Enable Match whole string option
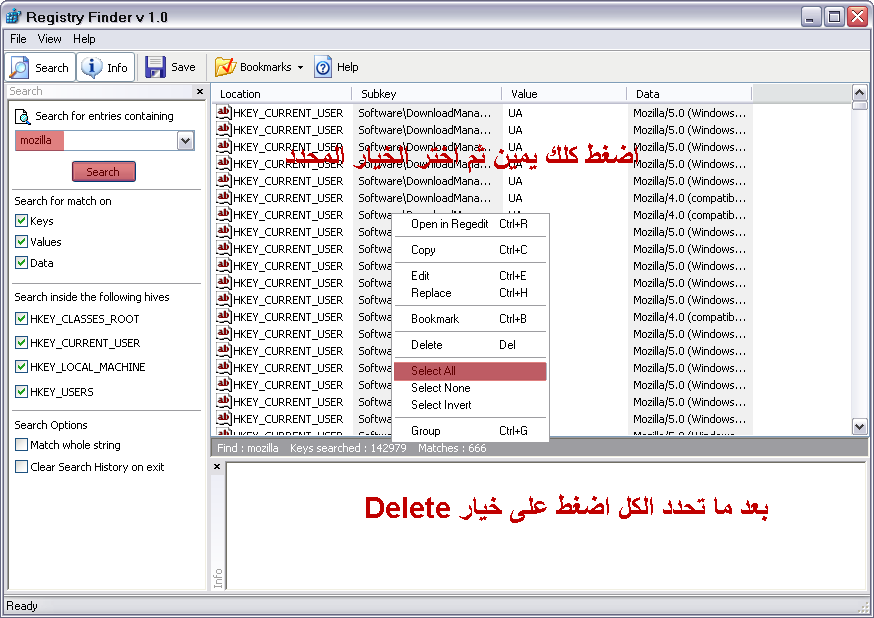 click(21, 445)
